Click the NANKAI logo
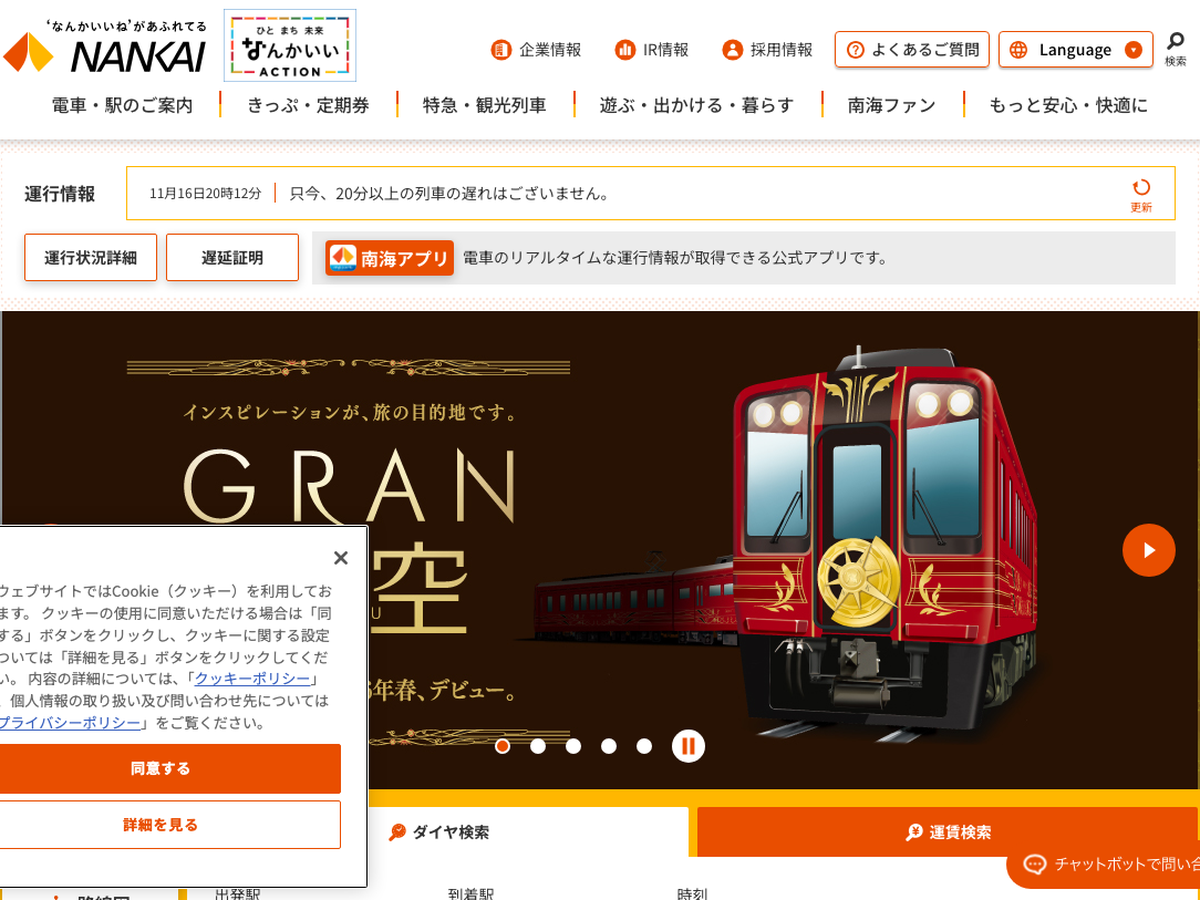This screenshot has height=900, width=1200. pos(105,46)
